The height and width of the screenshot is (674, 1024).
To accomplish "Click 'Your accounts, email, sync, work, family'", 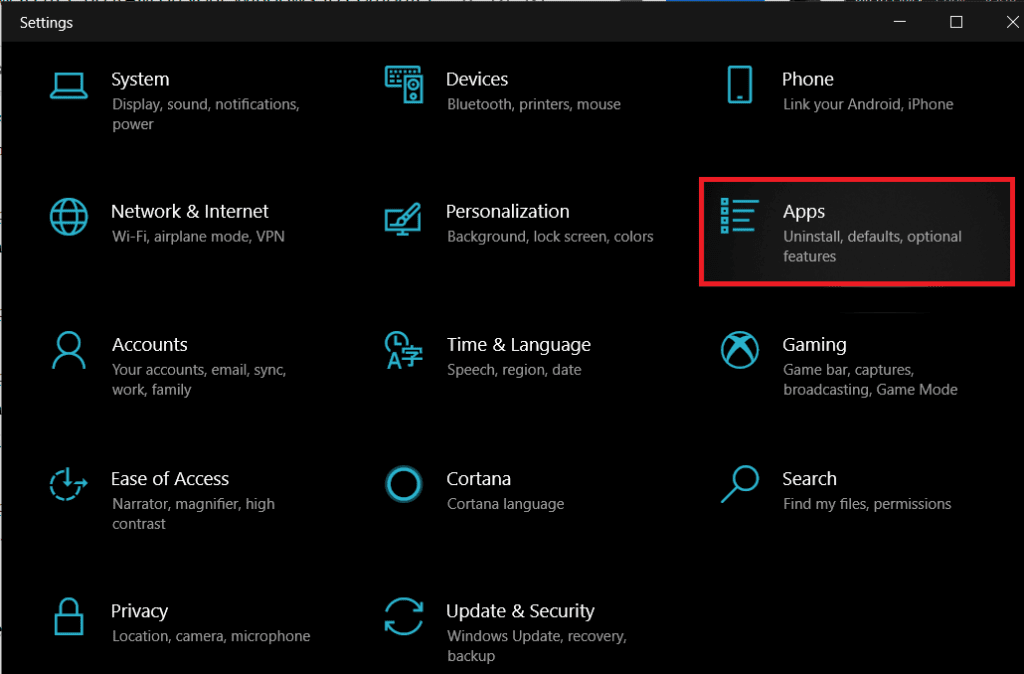I will click(199, 379).
